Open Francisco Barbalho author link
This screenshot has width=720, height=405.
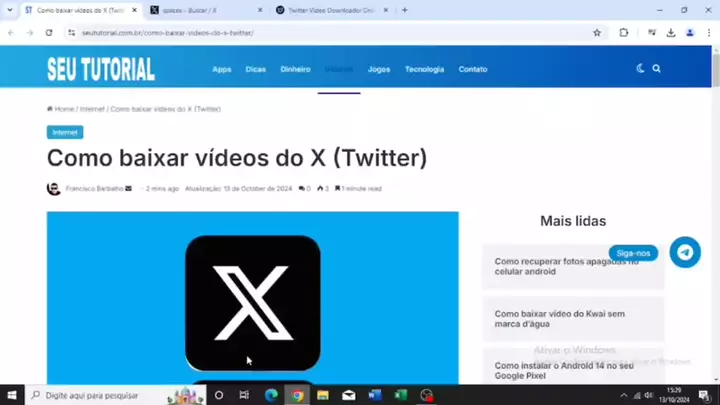click(94, 188)
